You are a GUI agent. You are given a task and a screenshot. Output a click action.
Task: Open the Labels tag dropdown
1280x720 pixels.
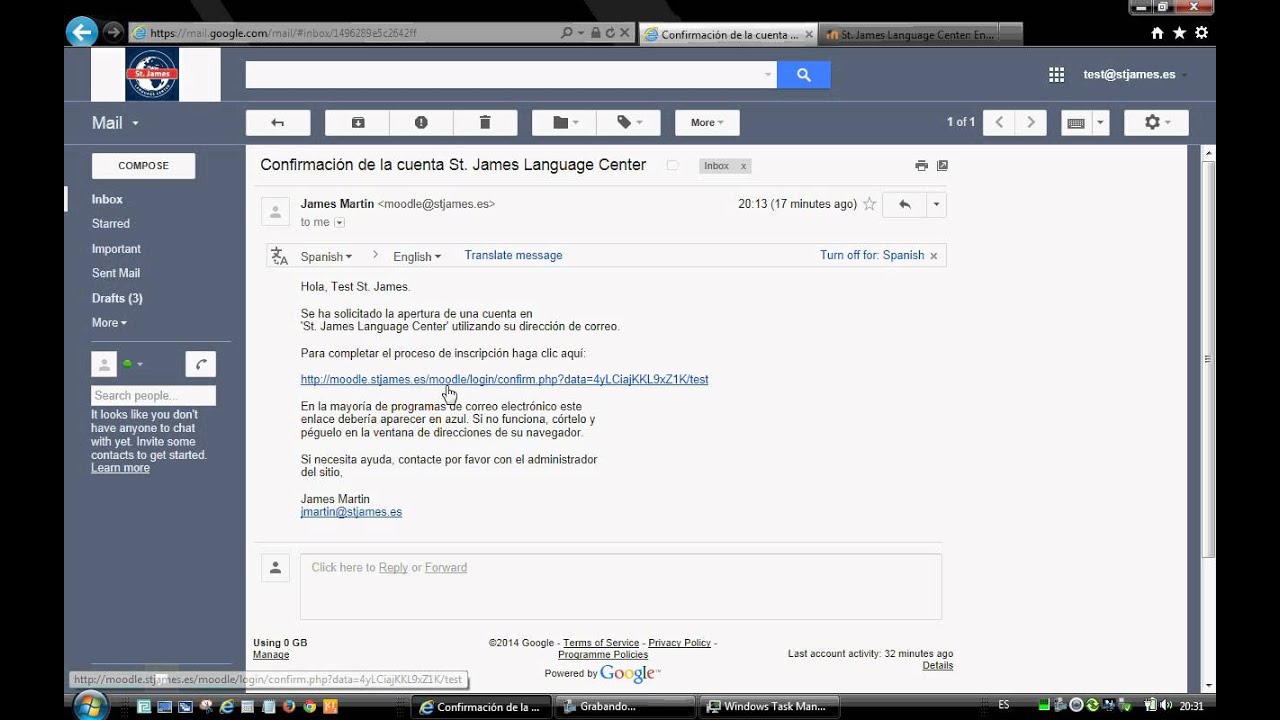(x=629, y=122)
